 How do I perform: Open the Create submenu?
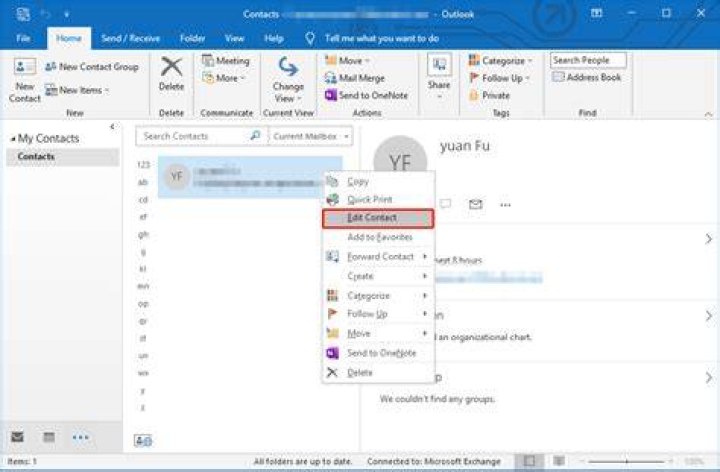tap(378, 276)
